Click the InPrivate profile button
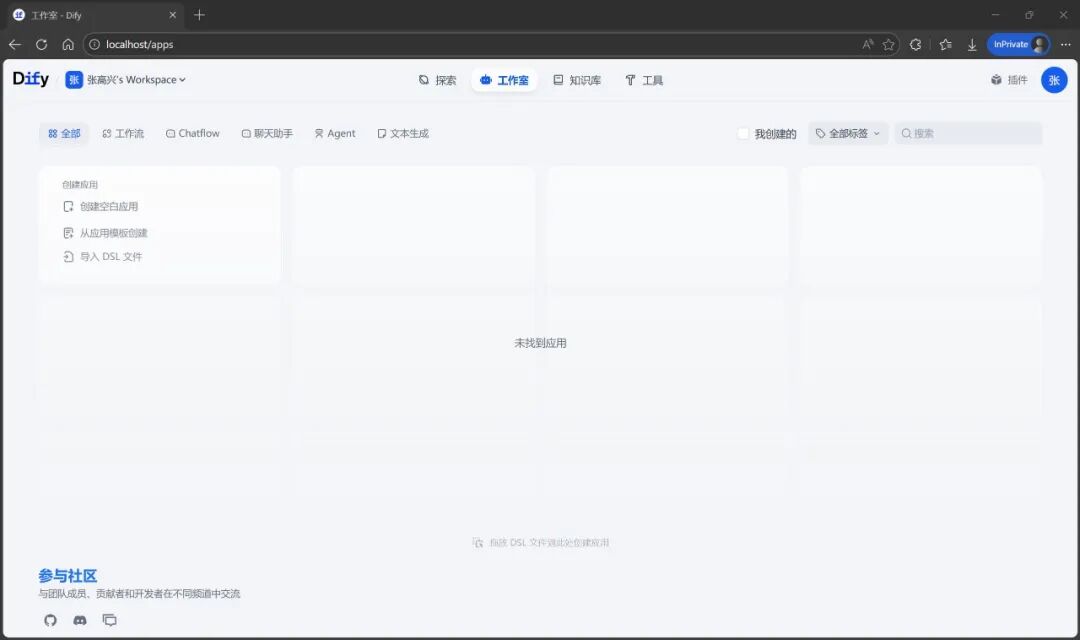Screen dimensions: 1080x640 [1019, 45]
